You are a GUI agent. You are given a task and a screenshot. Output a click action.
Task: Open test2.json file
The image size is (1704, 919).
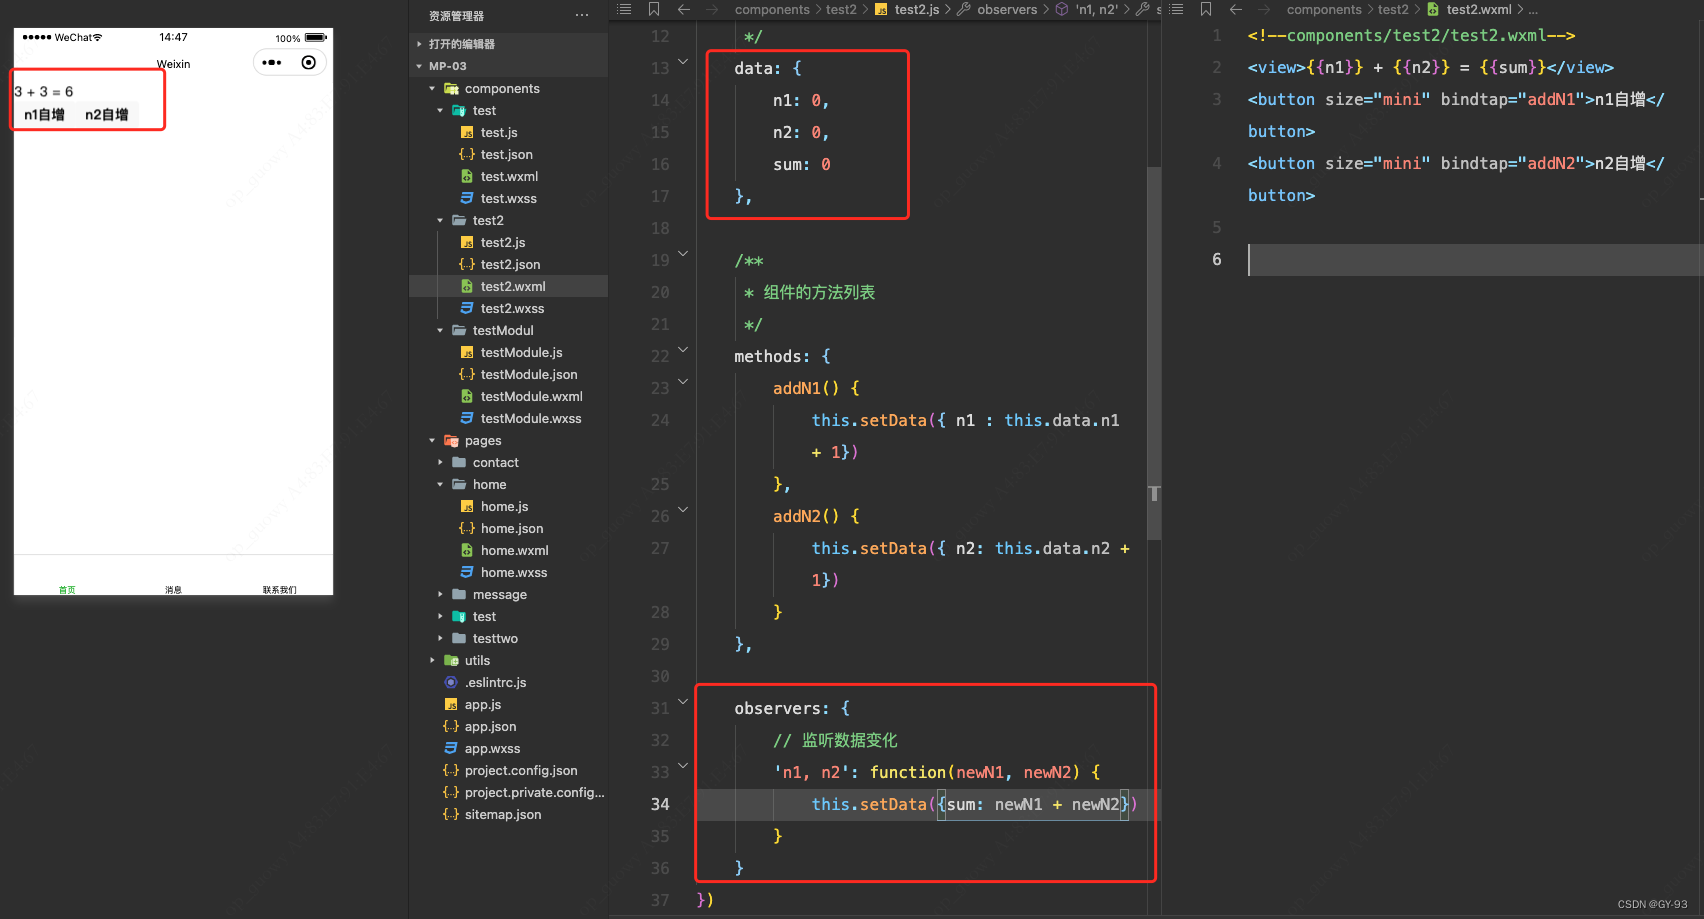508,264
